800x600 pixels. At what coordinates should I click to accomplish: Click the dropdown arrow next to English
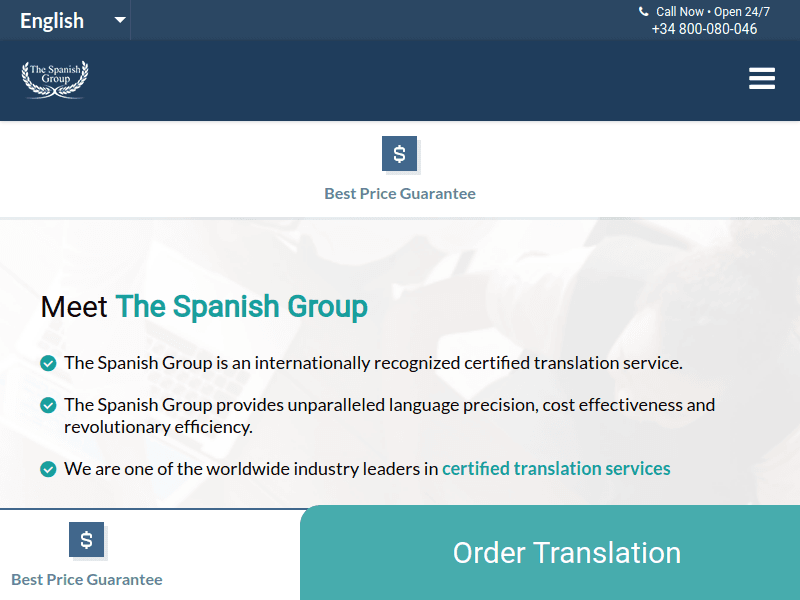[119, 20]
